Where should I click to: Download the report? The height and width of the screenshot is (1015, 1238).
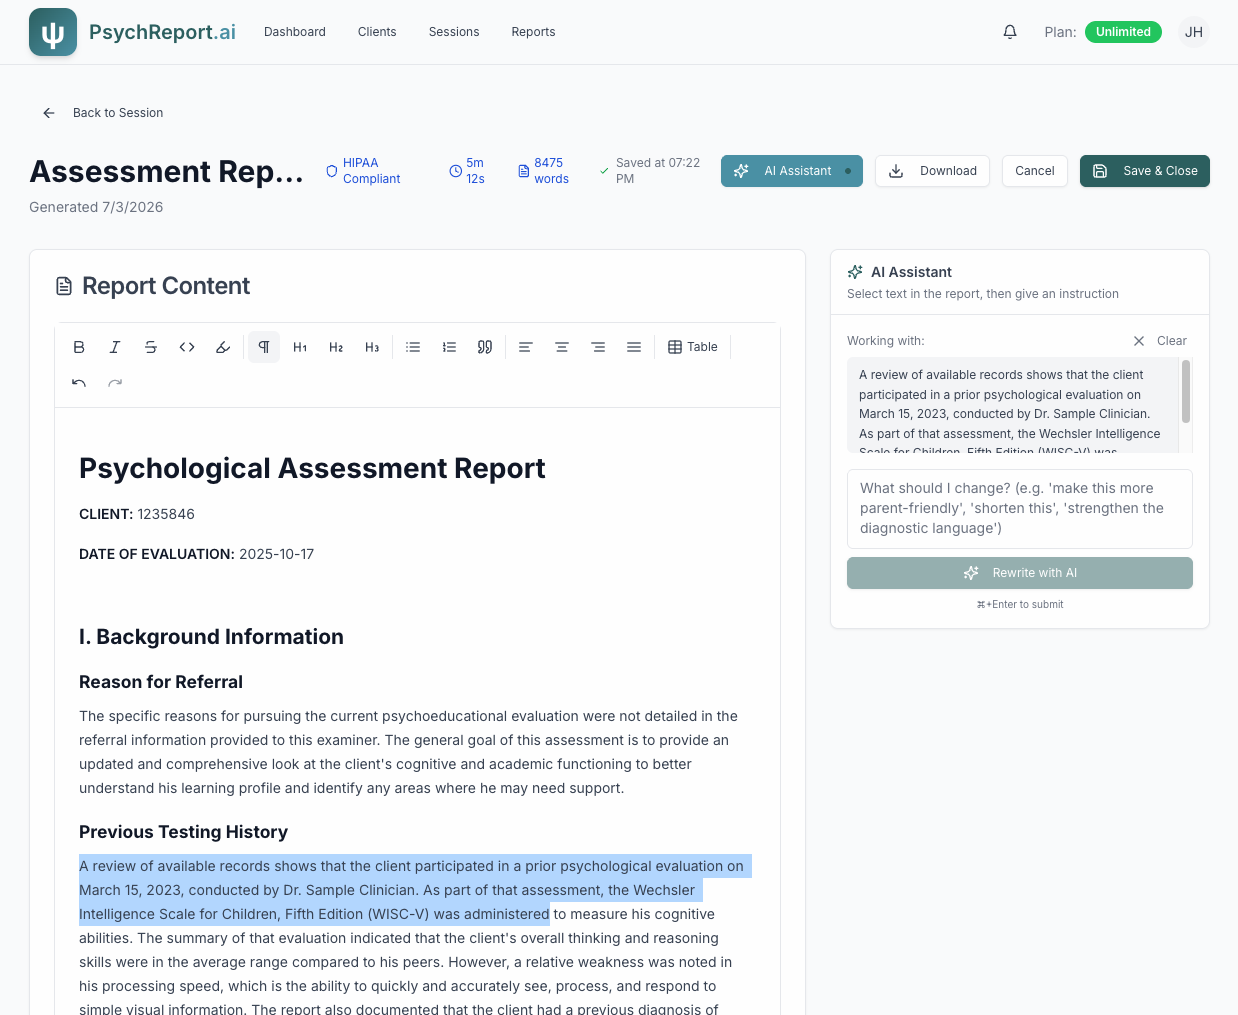pyautogui.click(x=933, y=171)
